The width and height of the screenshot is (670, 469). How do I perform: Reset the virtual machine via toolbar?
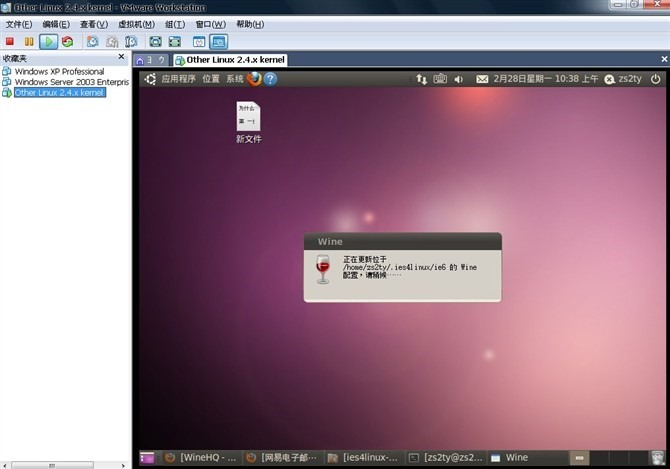point(68,41)
